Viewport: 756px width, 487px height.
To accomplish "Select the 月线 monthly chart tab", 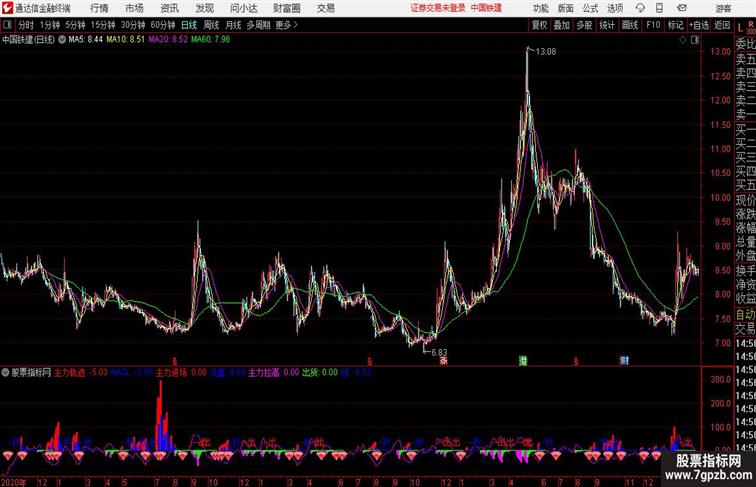I will click(x=233, y=25).
